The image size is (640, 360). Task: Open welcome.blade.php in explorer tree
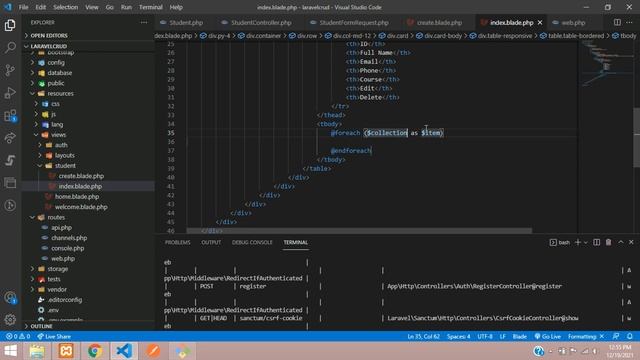pos(88,207)
